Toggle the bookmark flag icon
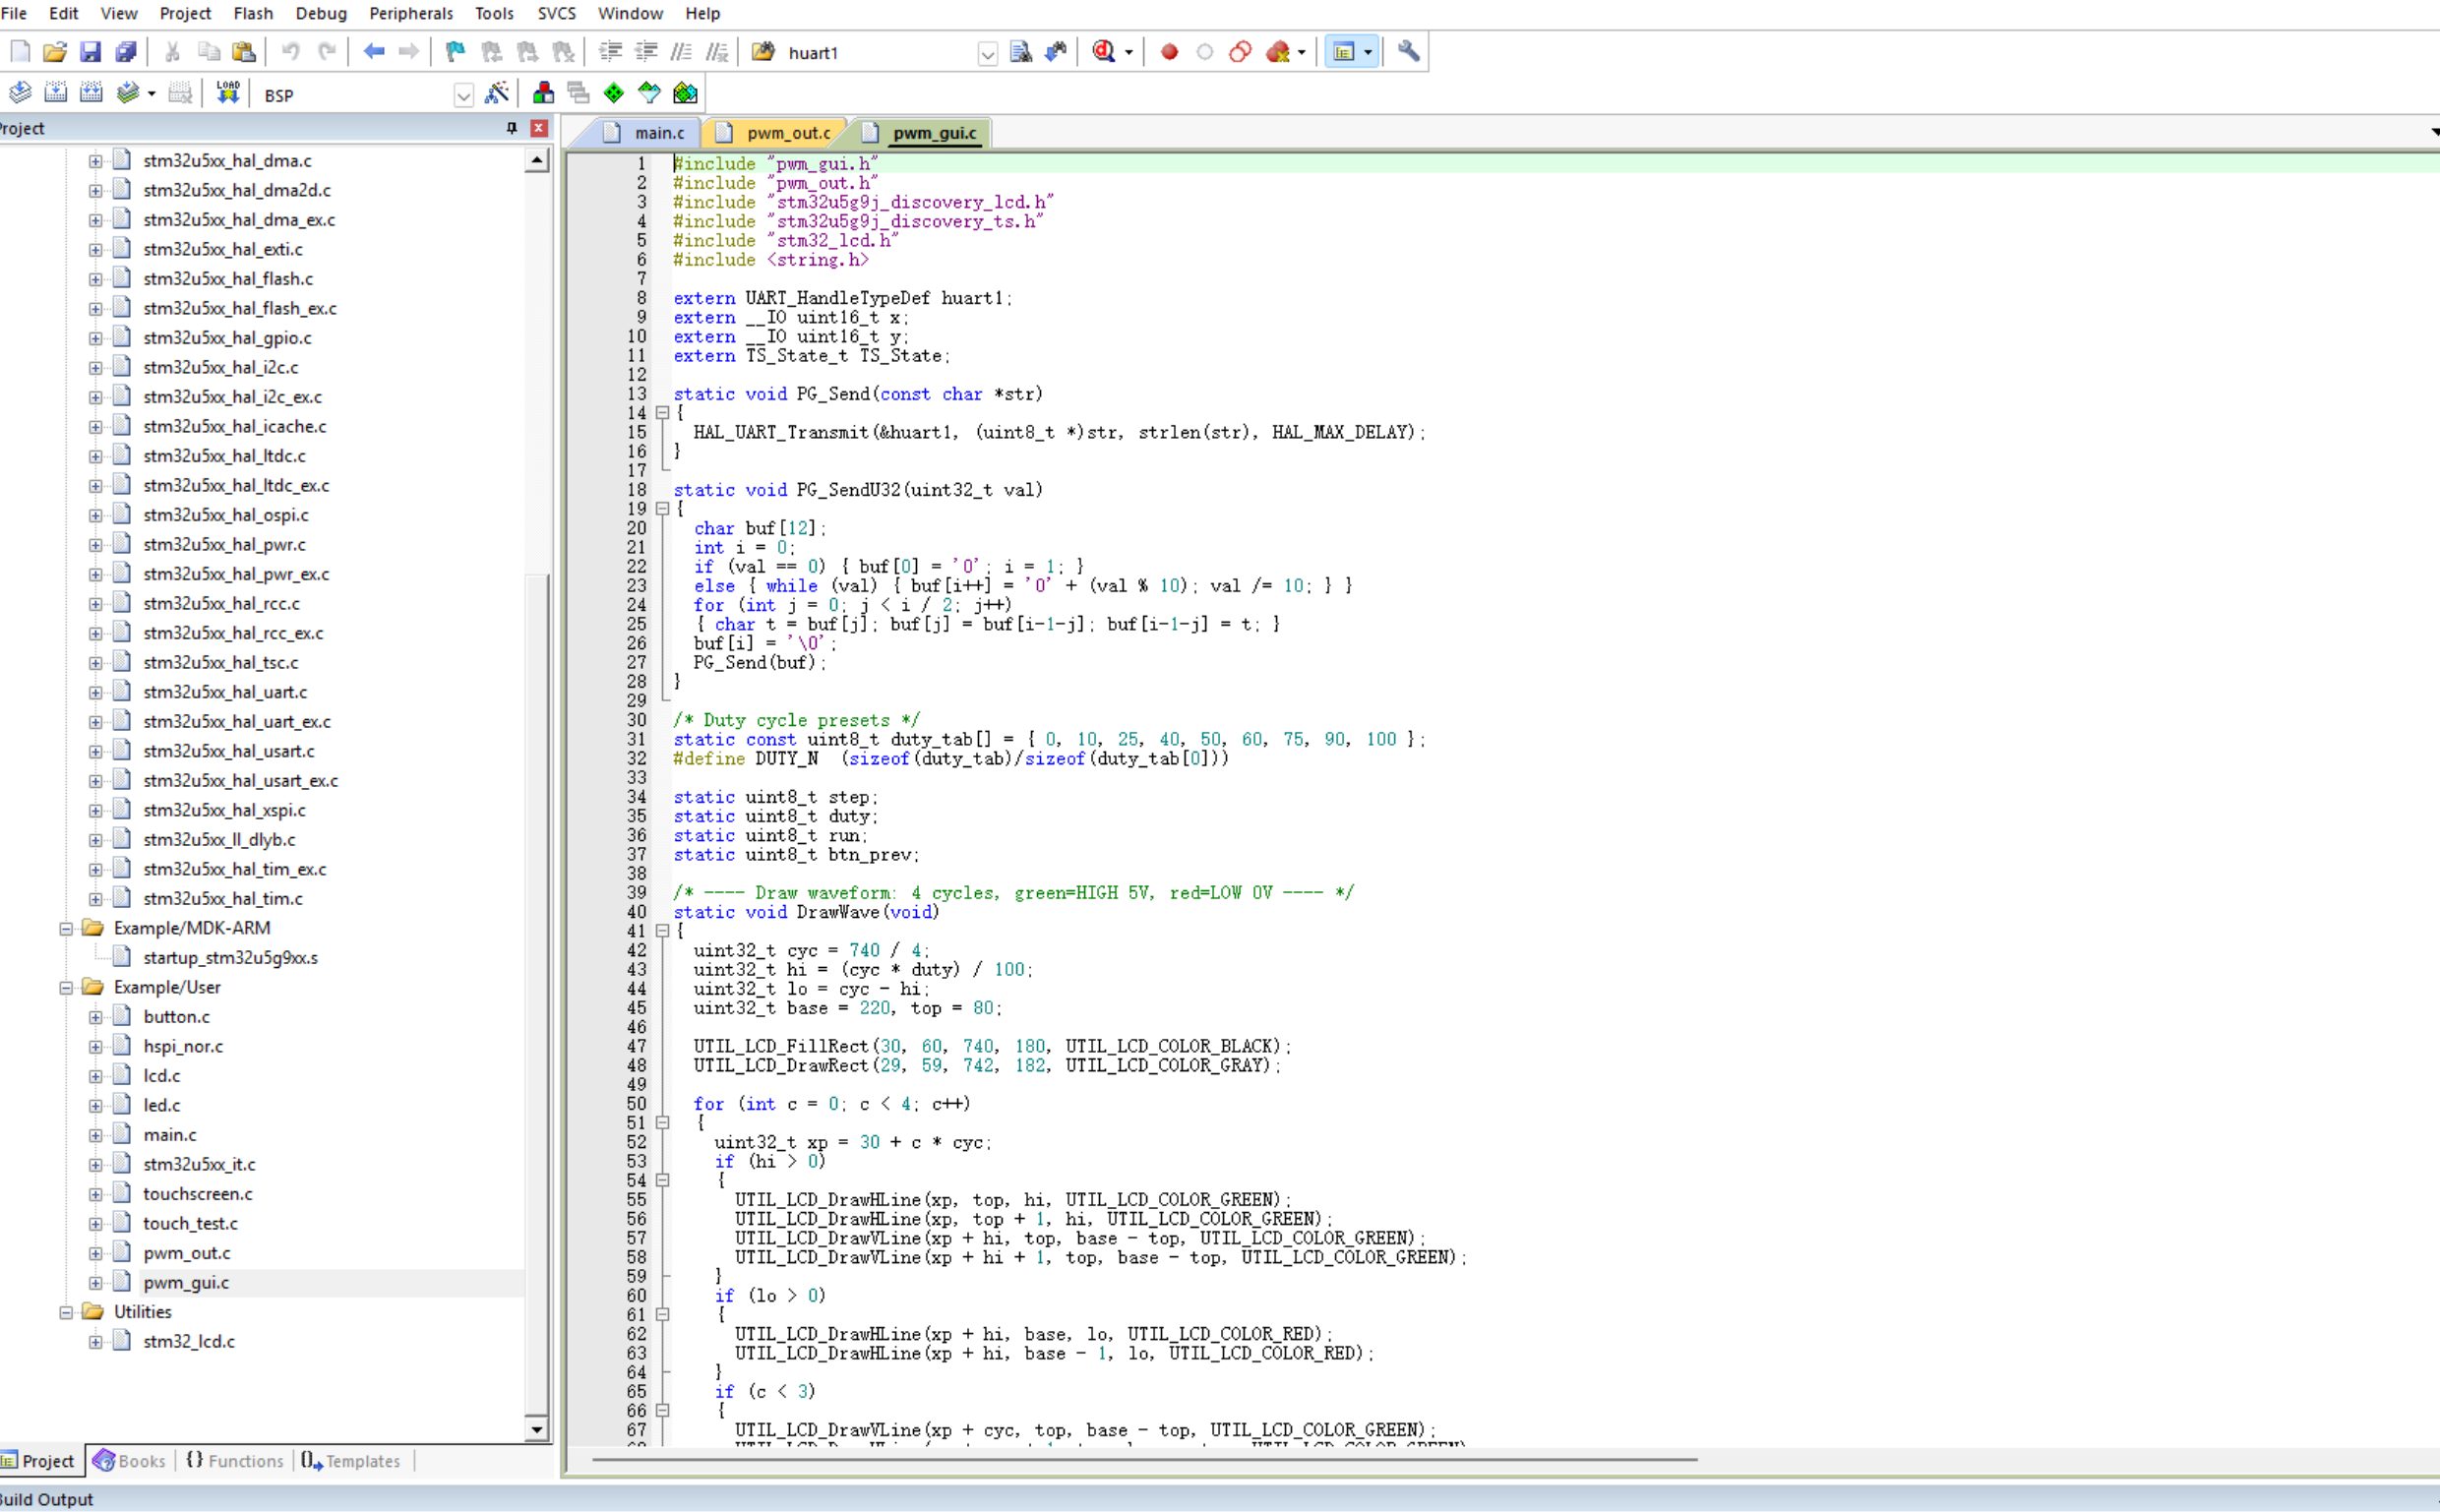Viewport: 2440px width, 1512px height. tap(455, 52)
